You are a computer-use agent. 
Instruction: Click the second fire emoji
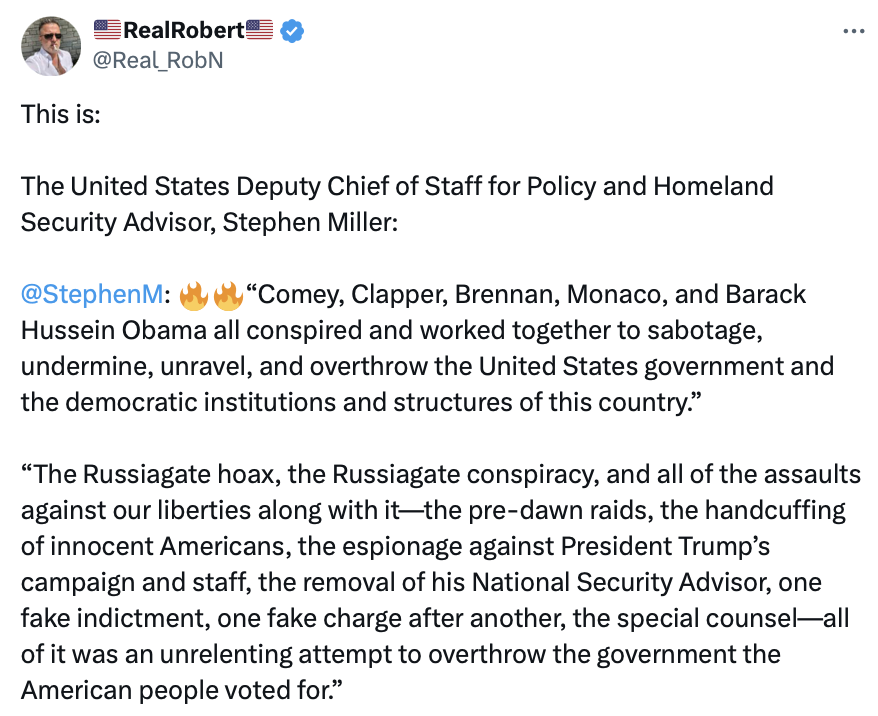[x=229, y=296]
